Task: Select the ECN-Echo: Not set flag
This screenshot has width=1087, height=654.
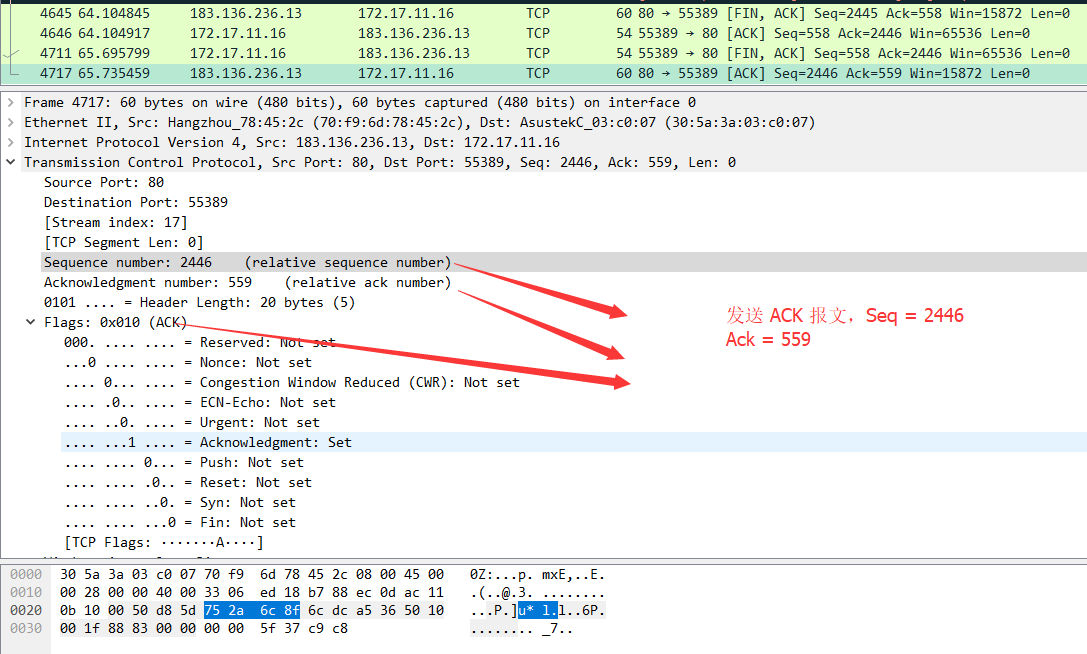Action: click(199, 402)
